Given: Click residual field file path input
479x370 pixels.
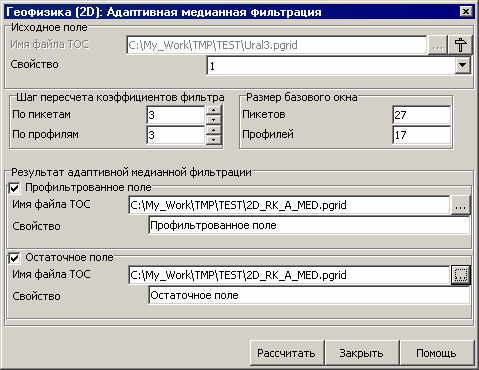Looking at the screenshot, I should click(289, 275).
